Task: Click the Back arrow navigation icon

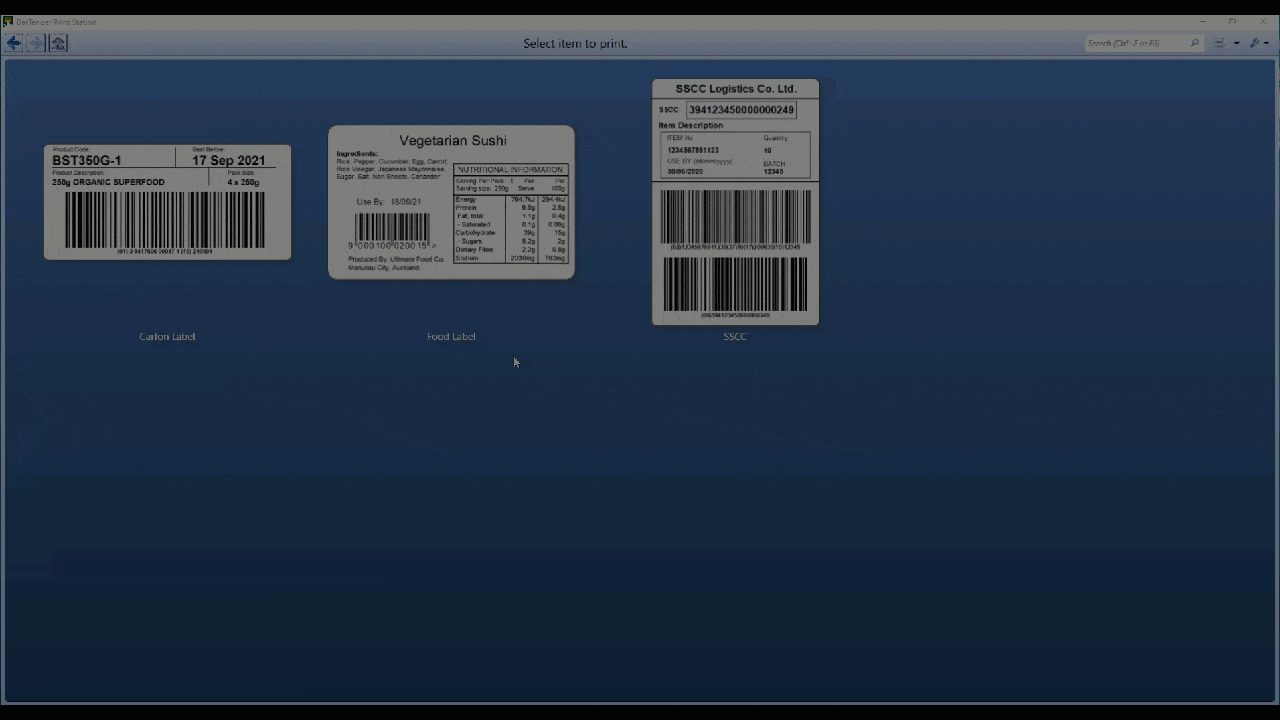Action: (14, 43)
